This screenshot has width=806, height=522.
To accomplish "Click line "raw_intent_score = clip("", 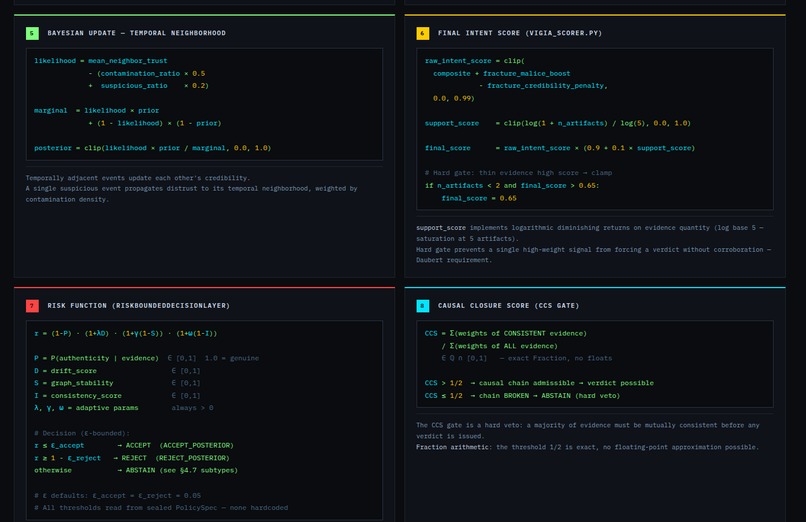I will (474, 61).
